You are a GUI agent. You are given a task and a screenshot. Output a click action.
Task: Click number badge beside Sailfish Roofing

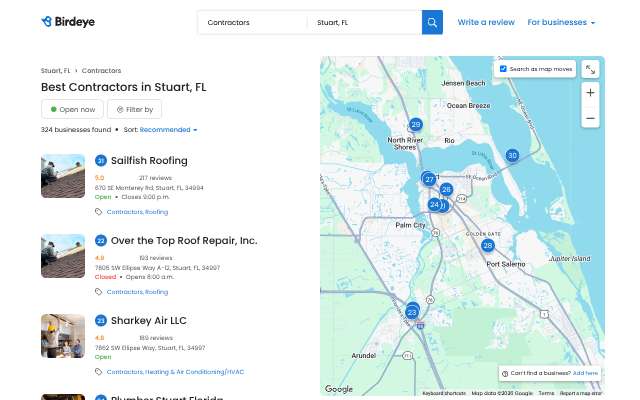101,161
